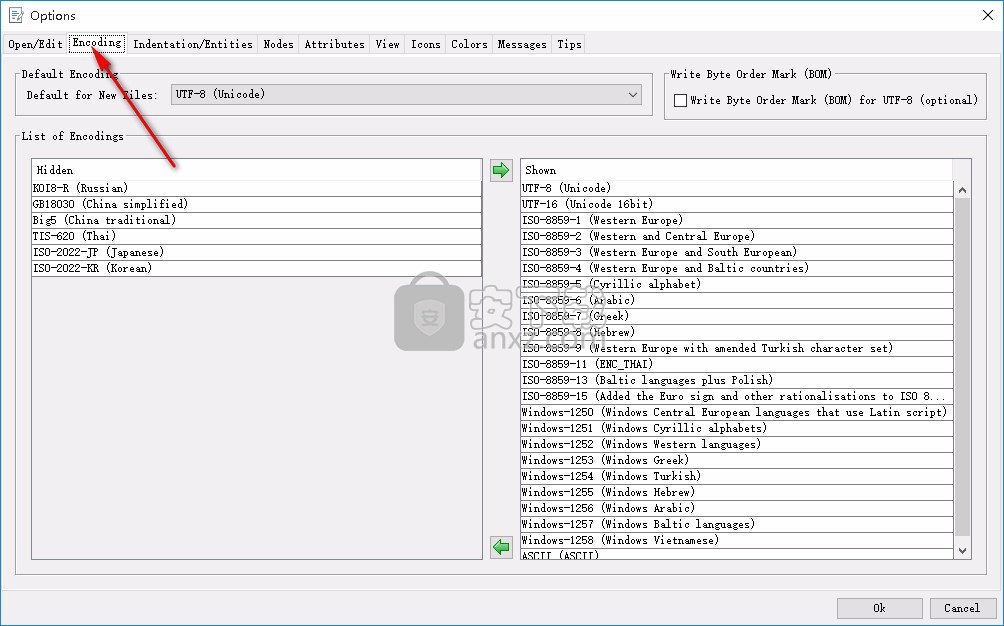Select ISO-2022-KR (Korean) row

coord(256,268)
